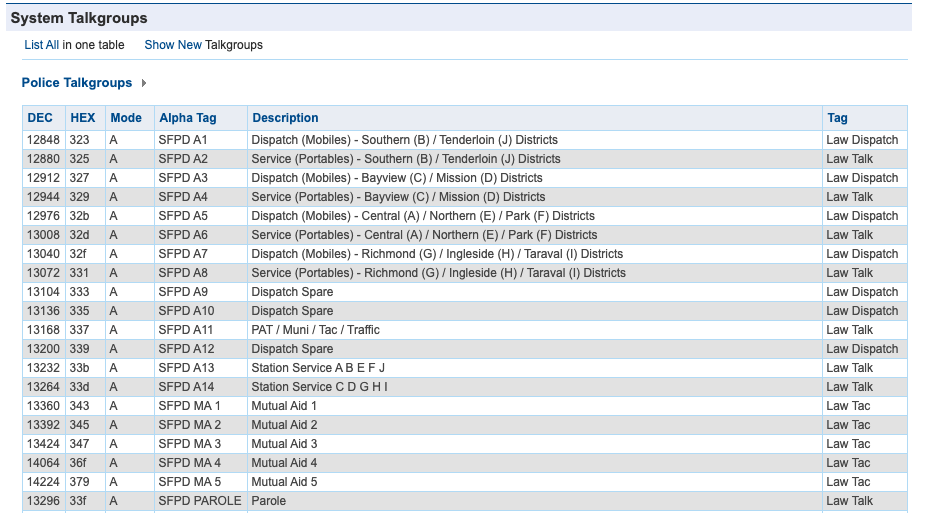This screenshot has height=513, width=926.
Task: Select description Mutual Aid 5
Action: [284, 482]
